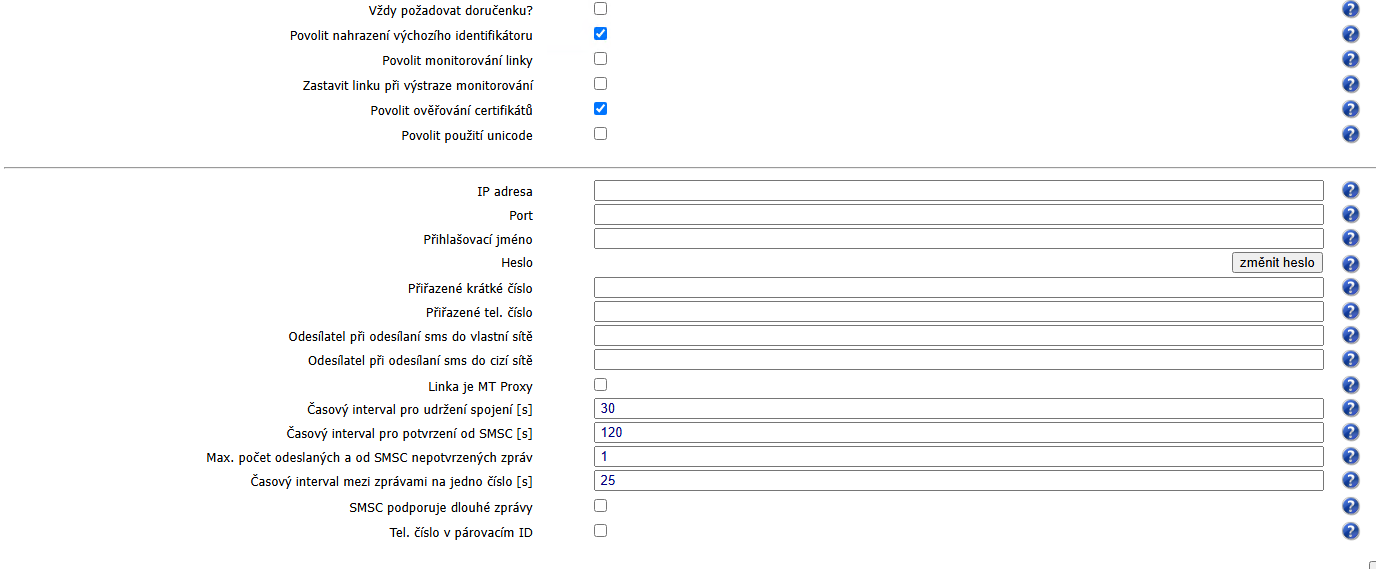Check the Linka je MT Proxy box

point(600,384)
